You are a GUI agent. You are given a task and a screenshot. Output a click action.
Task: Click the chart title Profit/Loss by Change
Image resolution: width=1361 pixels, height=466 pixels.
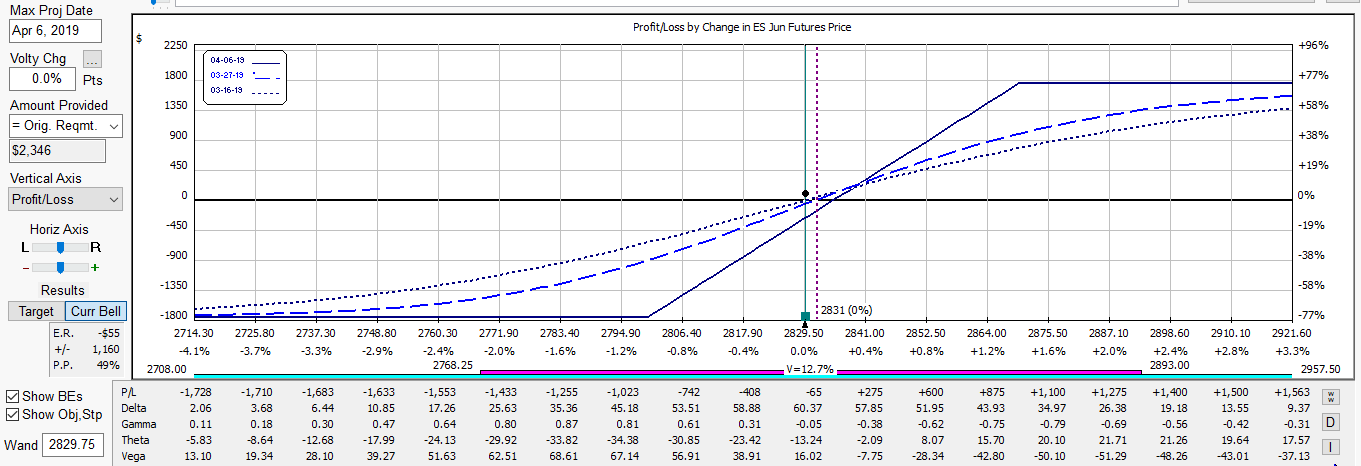tap(742, 27)
